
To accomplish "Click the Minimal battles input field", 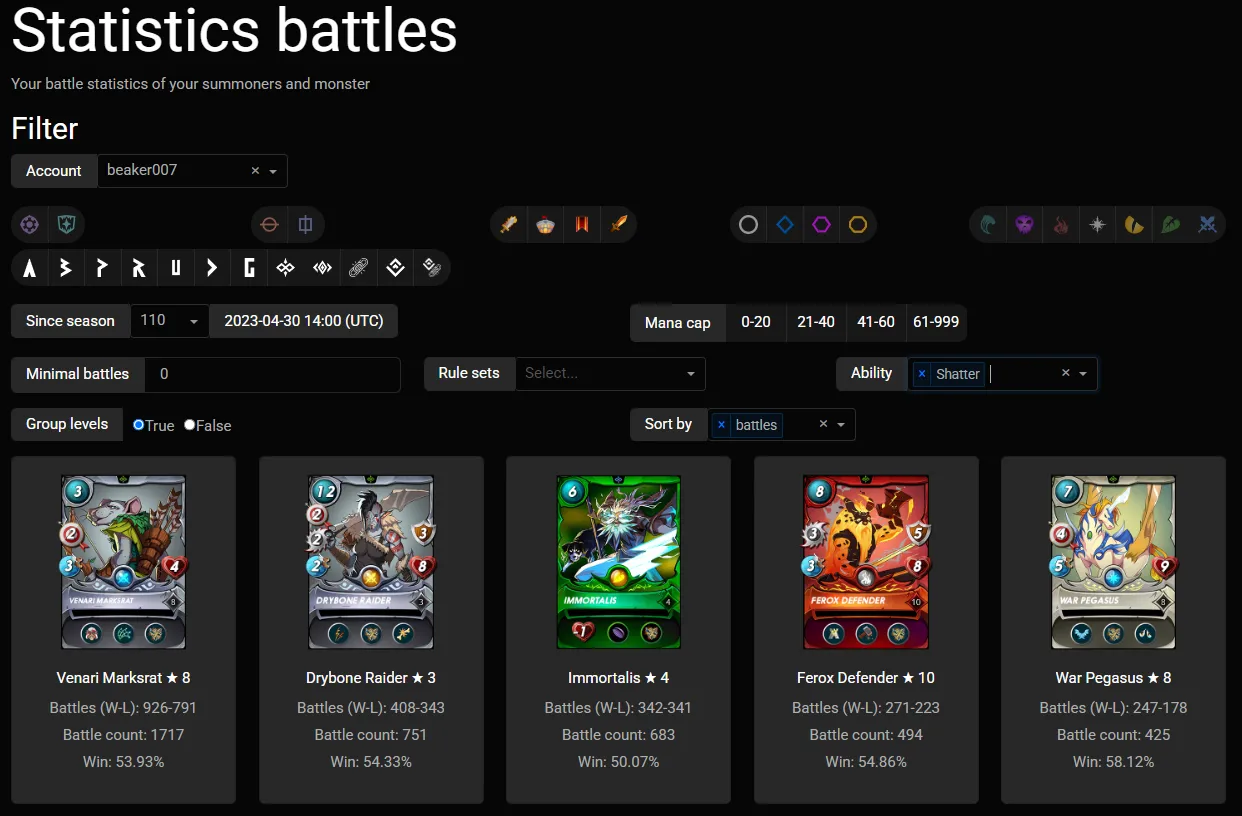I will pos(272,374).
